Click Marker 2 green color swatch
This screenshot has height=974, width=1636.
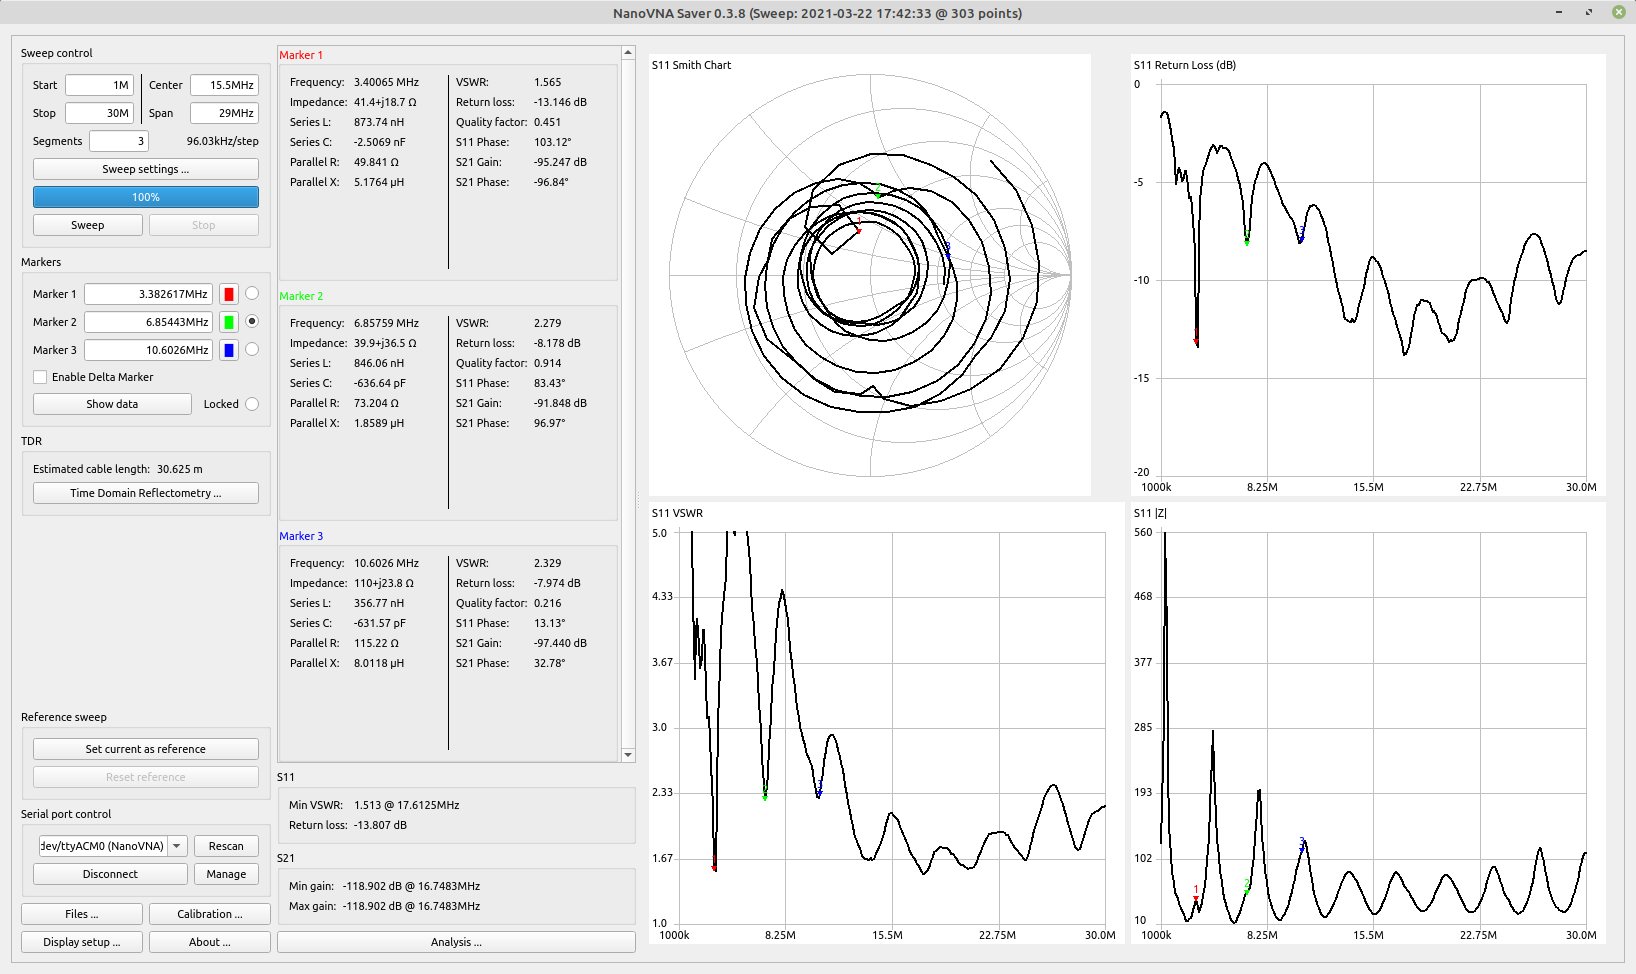(229, 322)
